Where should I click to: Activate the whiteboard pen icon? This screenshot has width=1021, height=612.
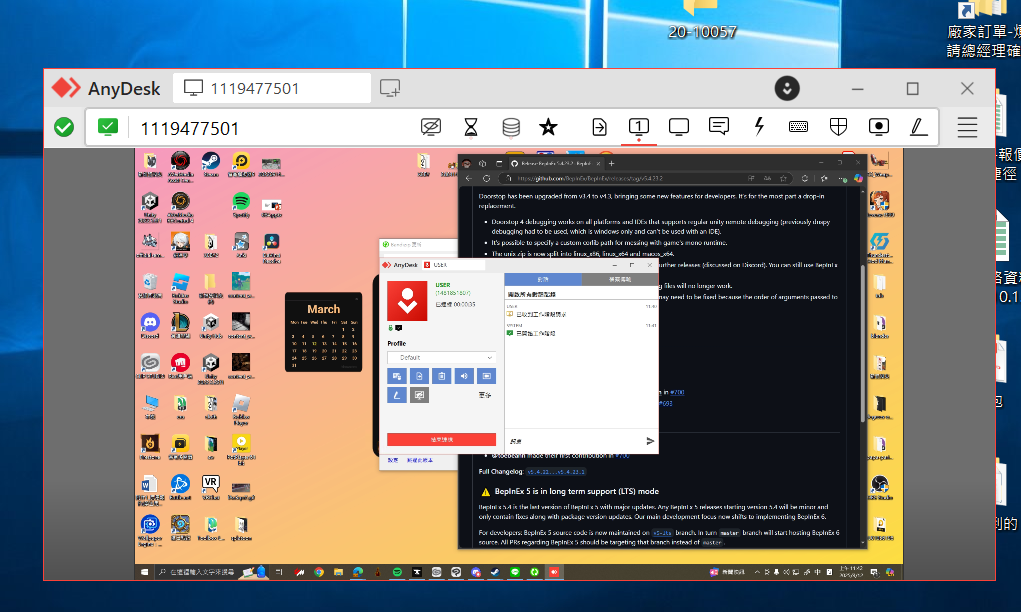click(x=918, y=126)
